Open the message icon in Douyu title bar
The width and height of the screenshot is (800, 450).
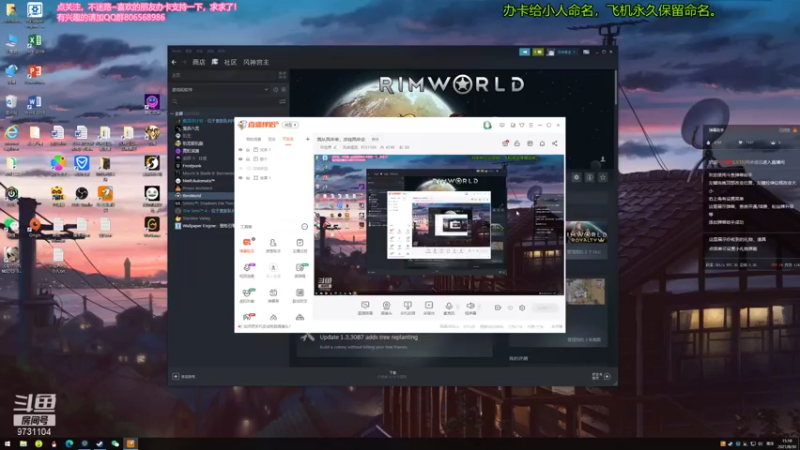(502, 125)
